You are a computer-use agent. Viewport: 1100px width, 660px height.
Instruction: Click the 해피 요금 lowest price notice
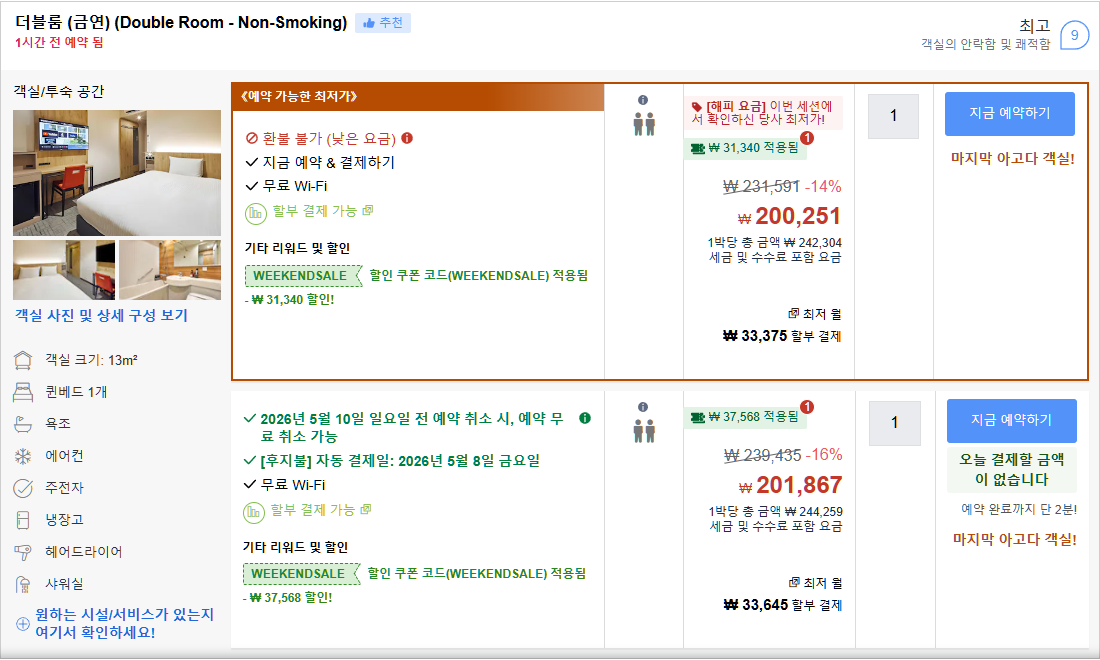763,113
